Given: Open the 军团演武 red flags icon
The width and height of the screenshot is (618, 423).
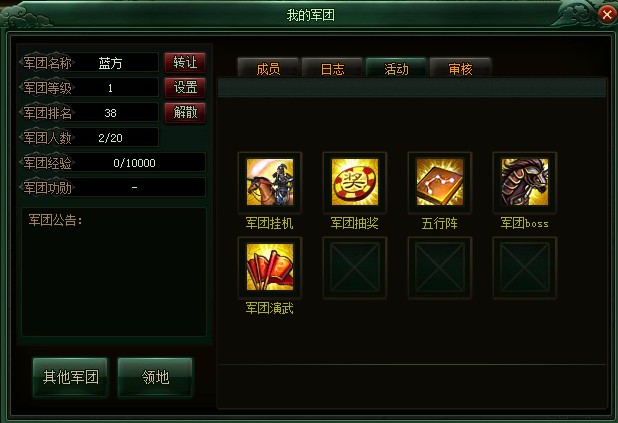Looking at the screenshot, I should [x=270, y=267].
